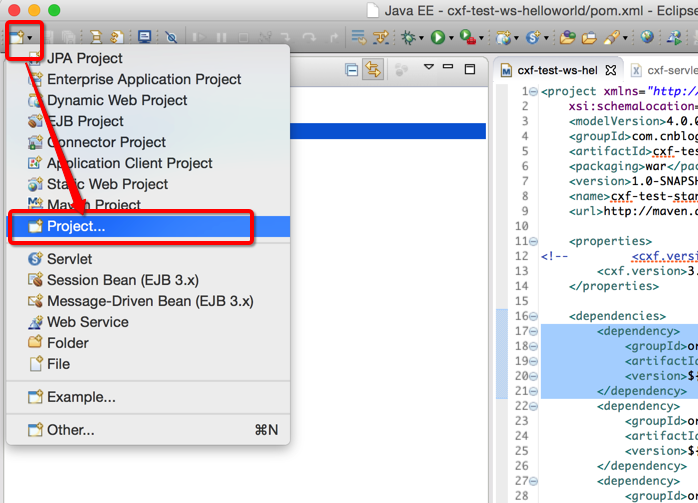Collapse the dependency block at line 22

coord(533,406)
